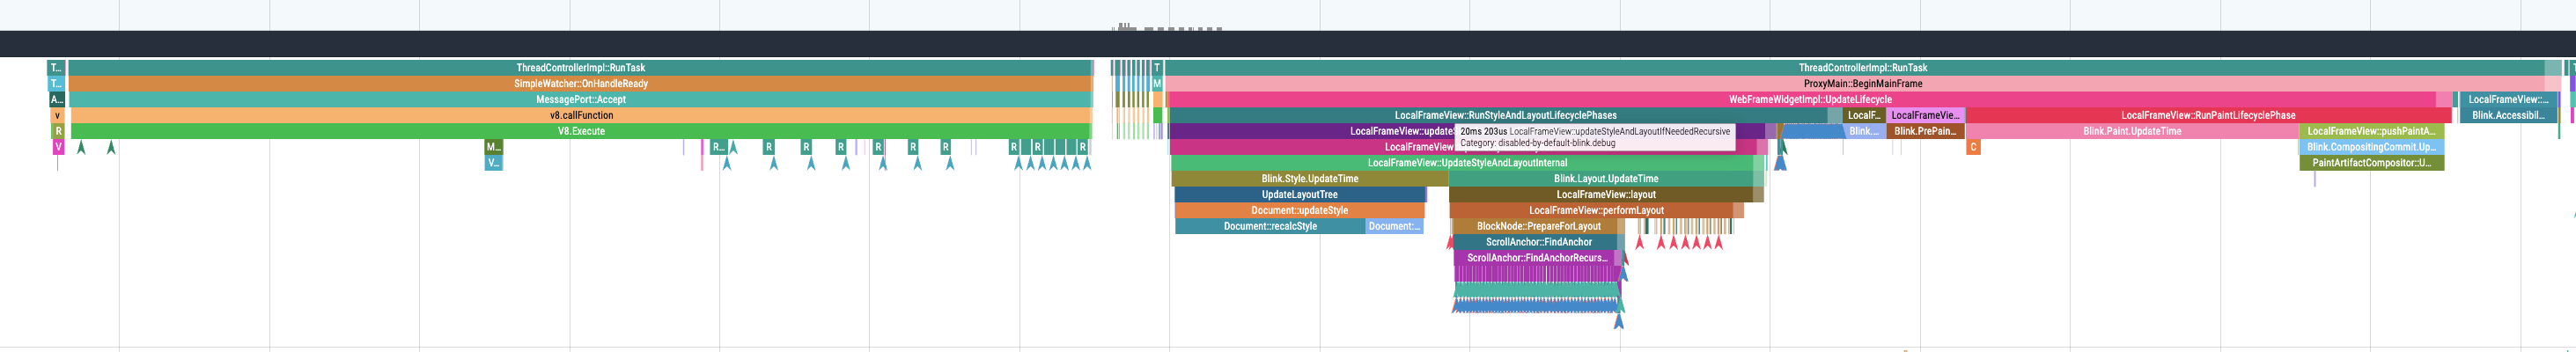Screen dimensions: 2576x352
Task: Click the overview minimap activity bars at top
Action: click(1167, 27)
